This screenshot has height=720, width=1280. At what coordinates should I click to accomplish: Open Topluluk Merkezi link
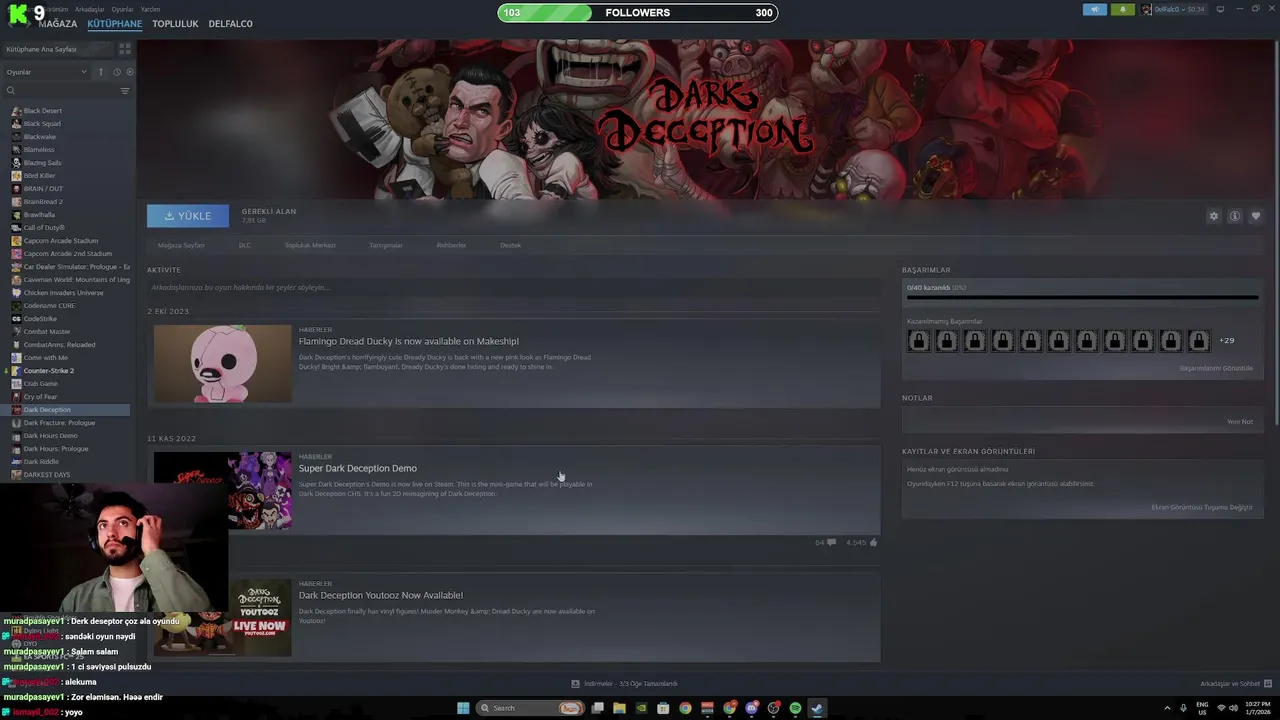click(310, 245)
